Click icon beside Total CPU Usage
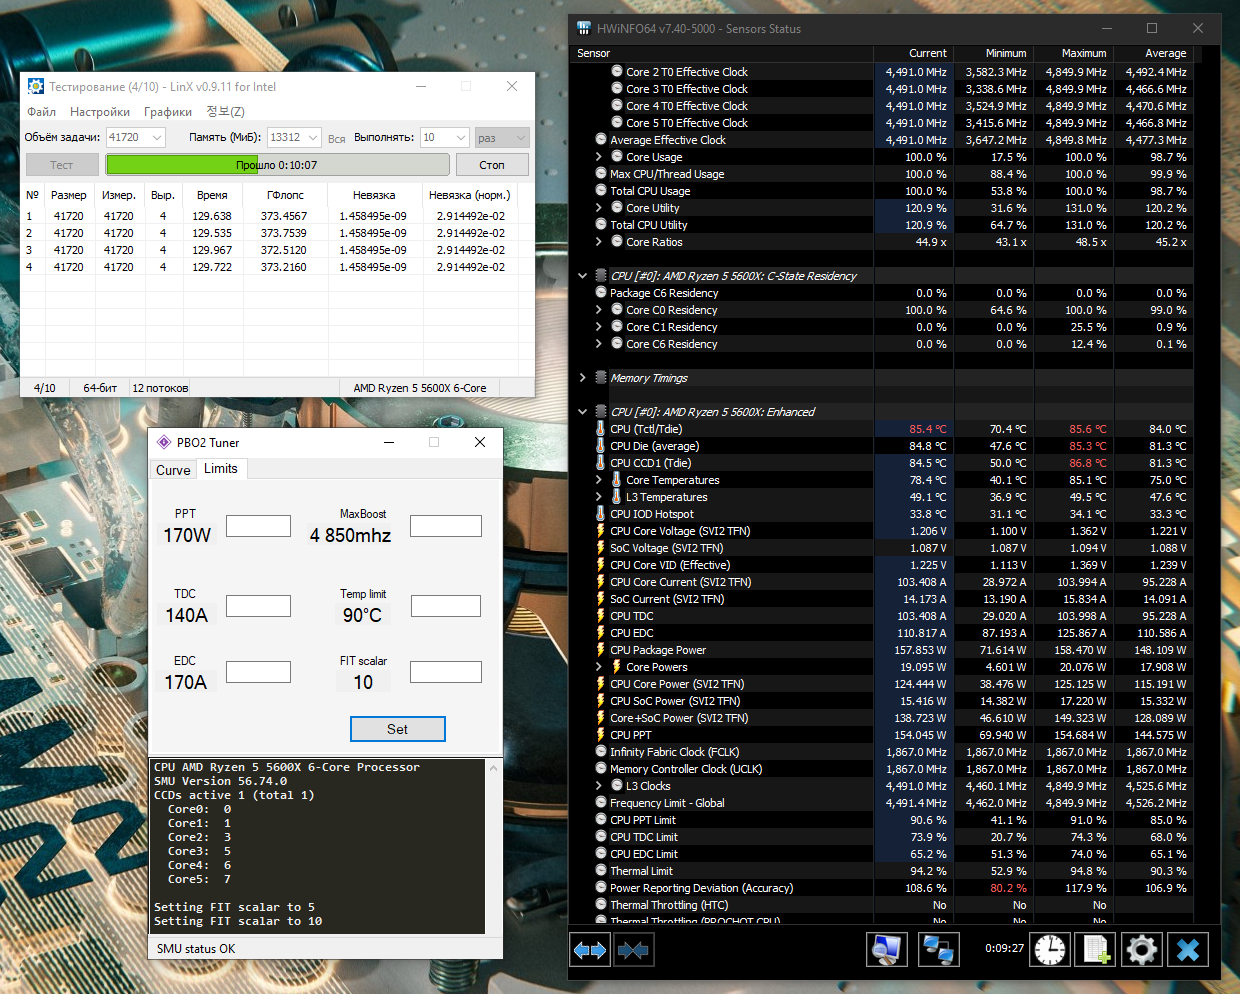1240x994 pixels. tap(601, 191)
